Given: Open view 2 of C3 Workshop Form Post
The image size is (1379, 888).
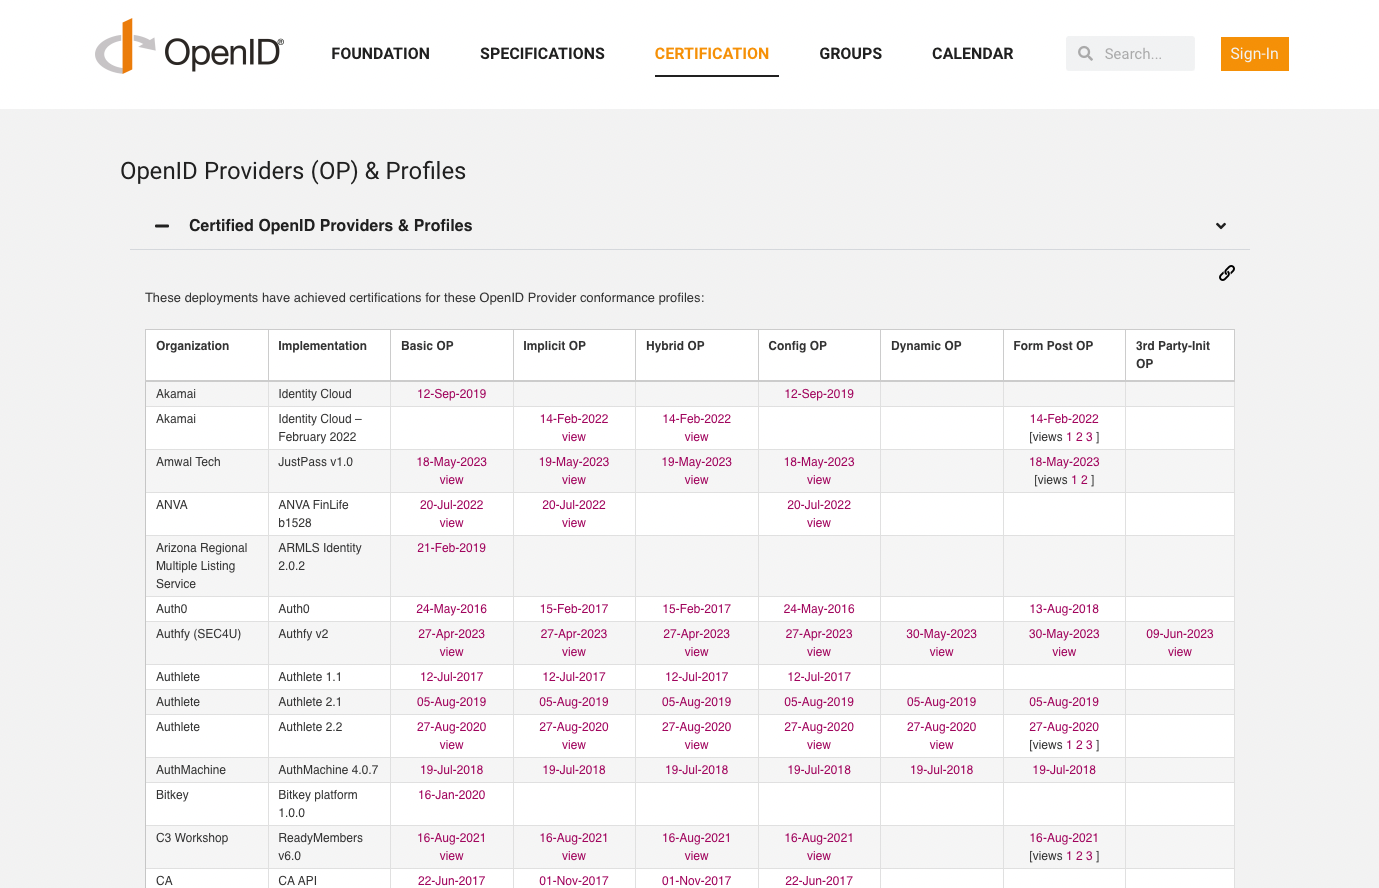Looking at the screenshot, I should (1079, 856).
